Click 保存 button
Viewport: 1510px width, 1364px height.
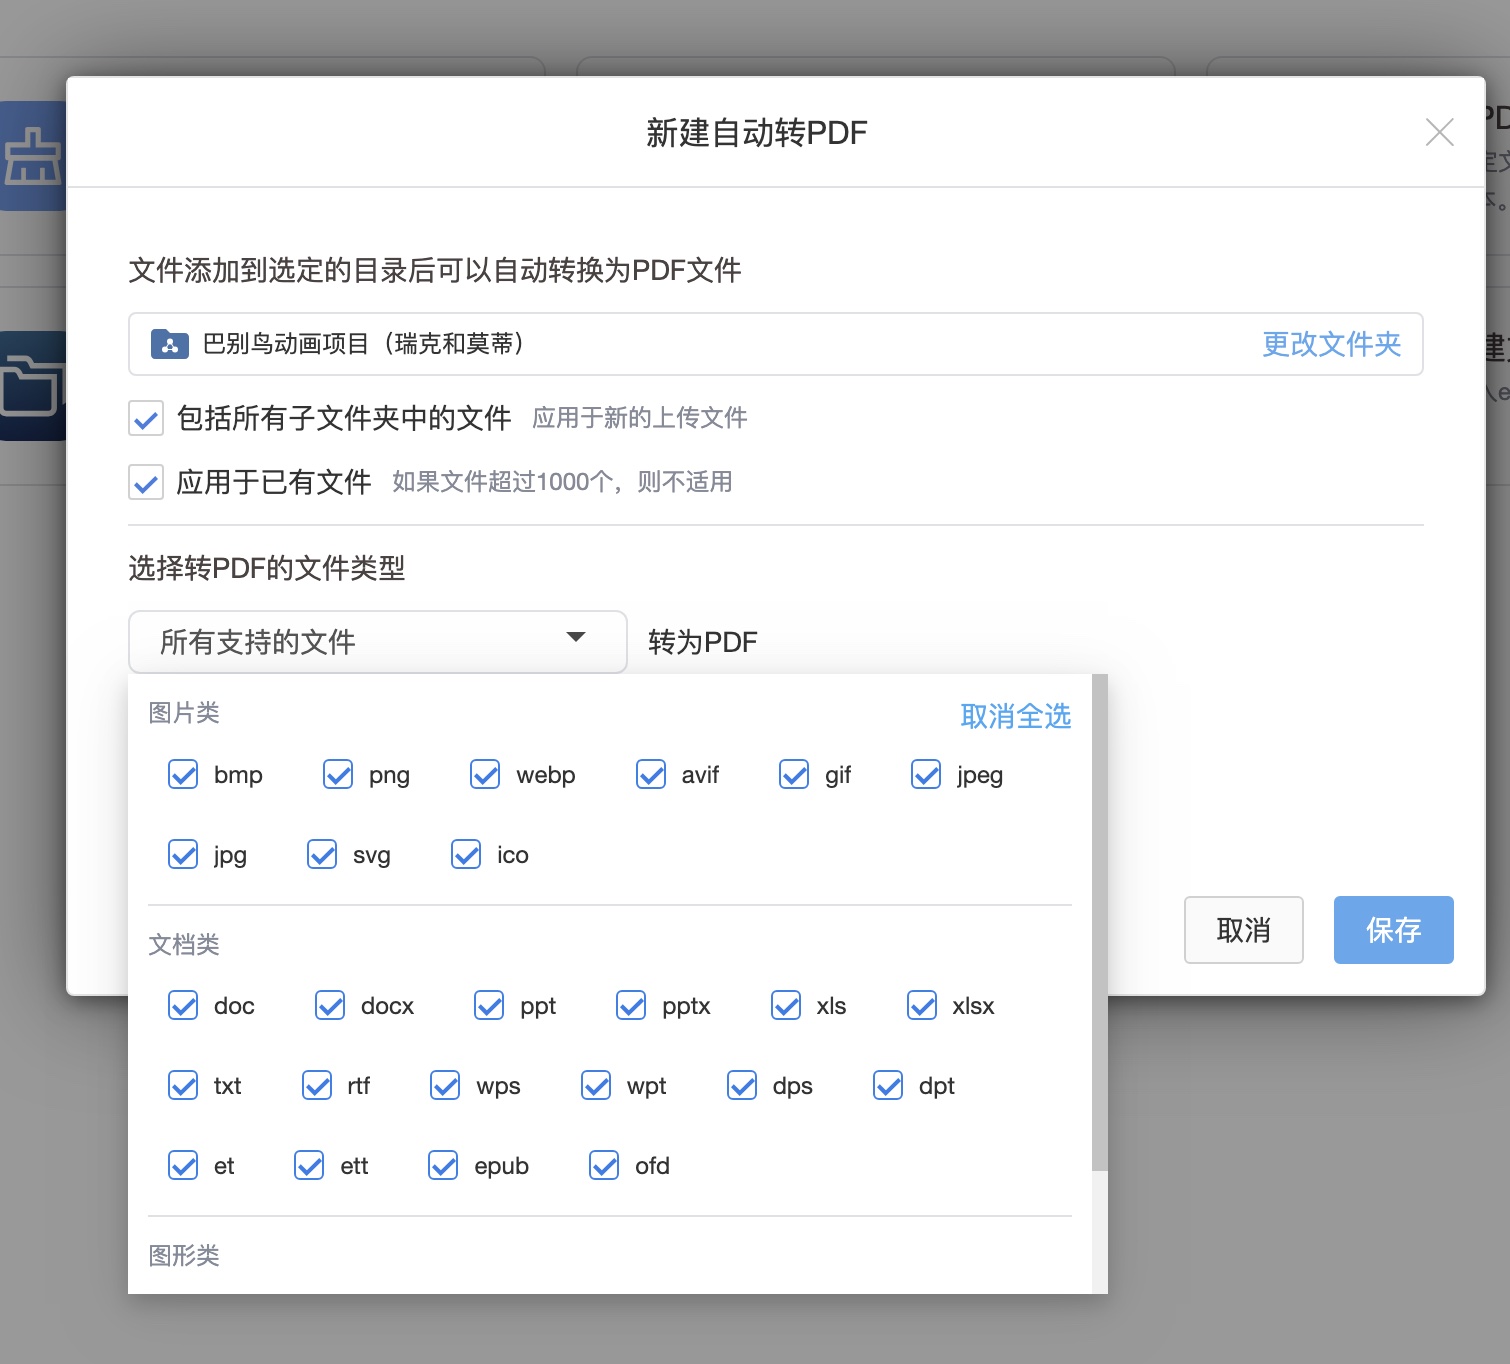click(x=1393, y=930)
